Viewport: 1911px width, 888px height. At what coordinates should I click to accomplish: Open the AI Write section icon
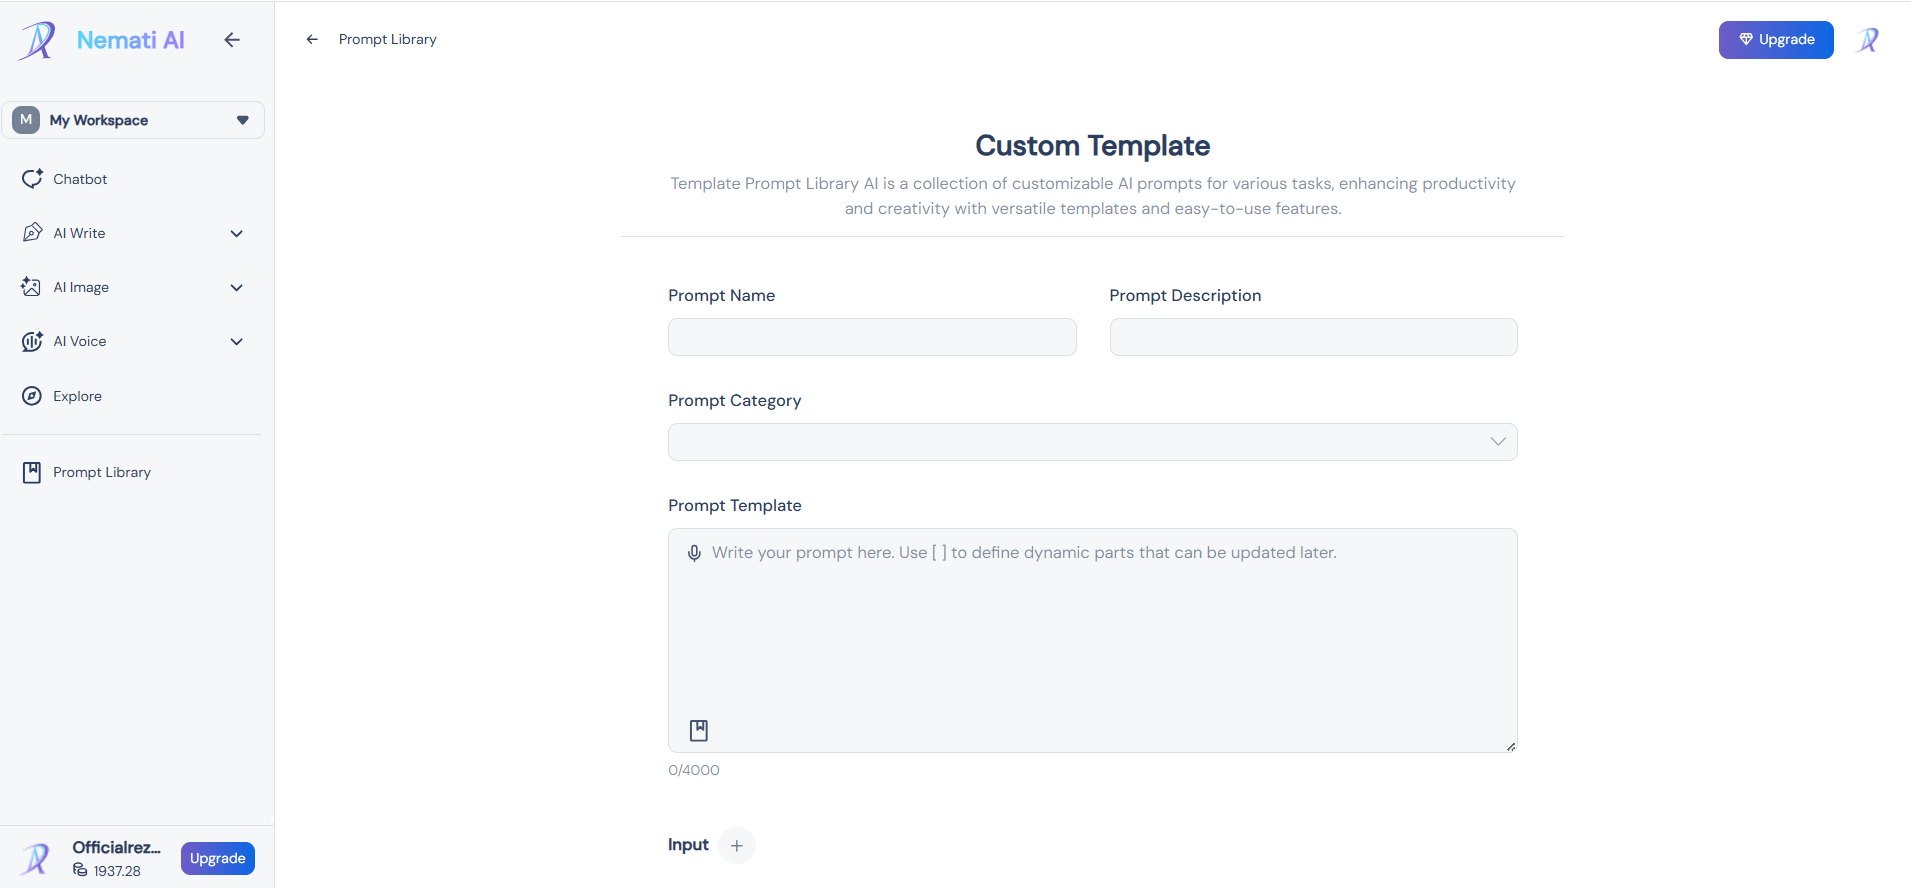point(33,232)
